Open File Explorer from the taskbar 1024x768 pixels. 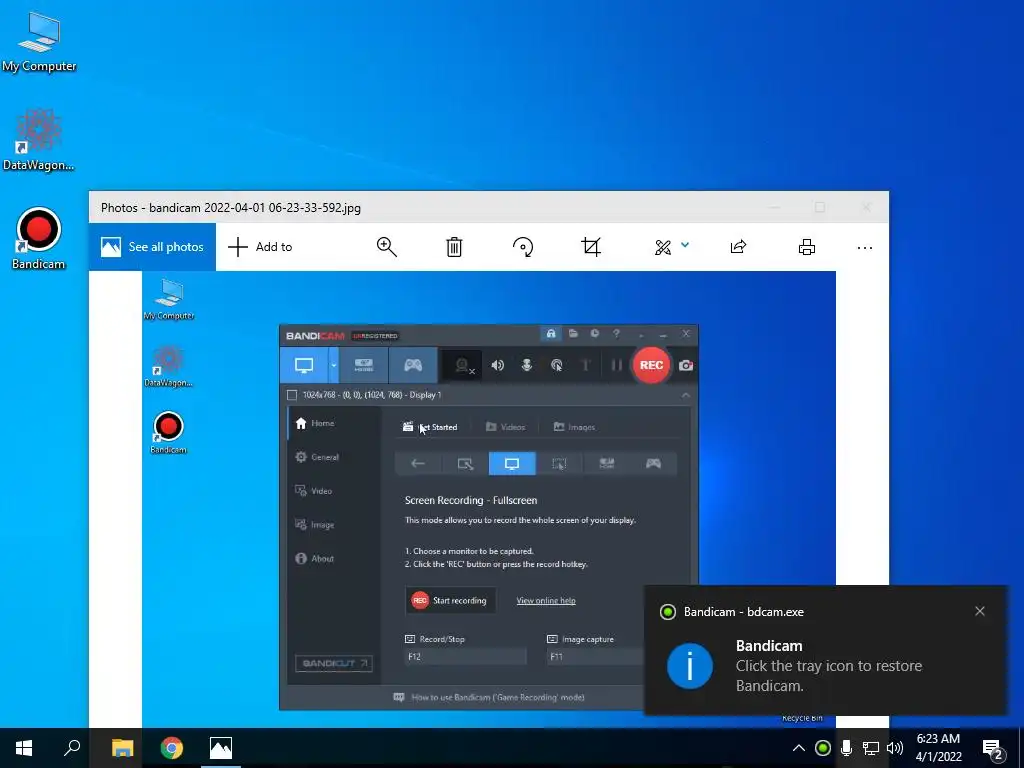(122, 748)
